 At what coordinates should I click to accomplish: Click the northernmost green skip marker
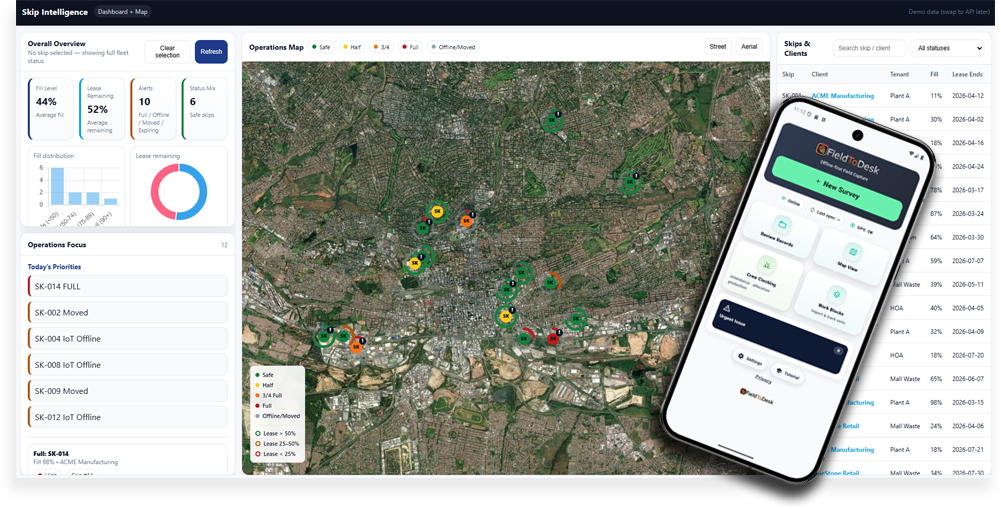click(x=551, y=121)
